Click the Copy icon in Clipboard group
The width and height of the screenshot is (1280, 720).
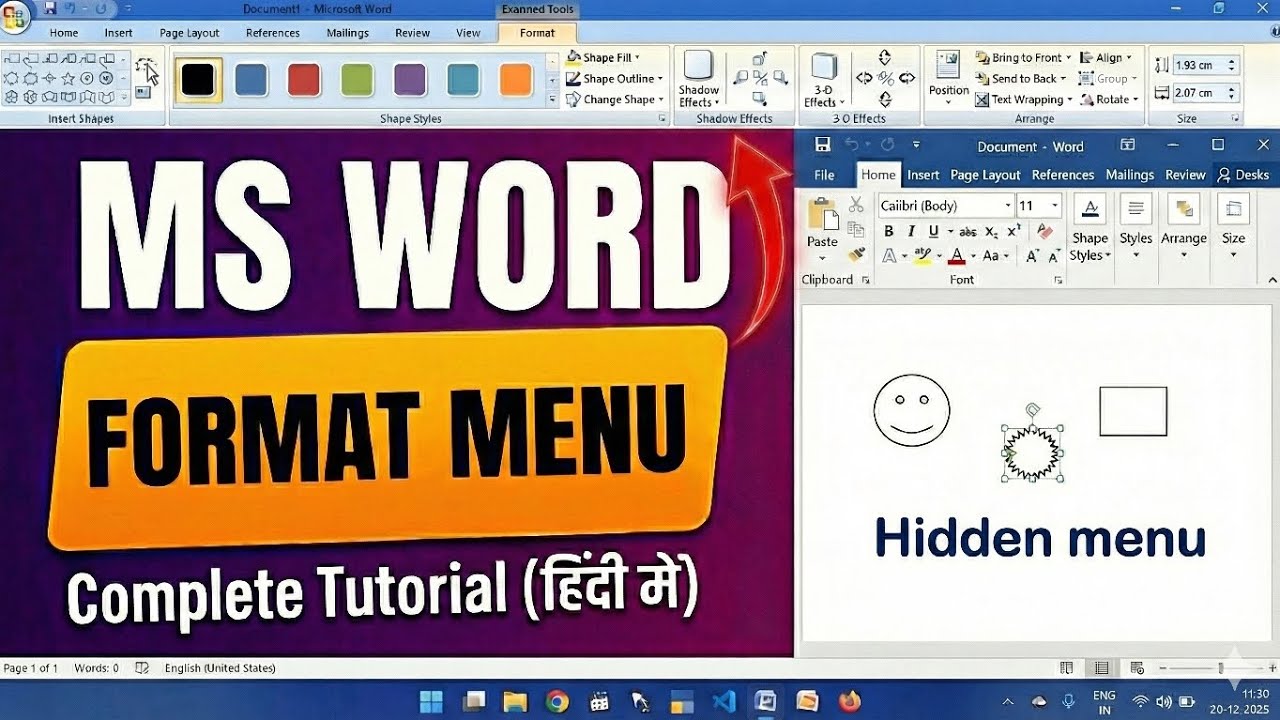pos(856,229)
